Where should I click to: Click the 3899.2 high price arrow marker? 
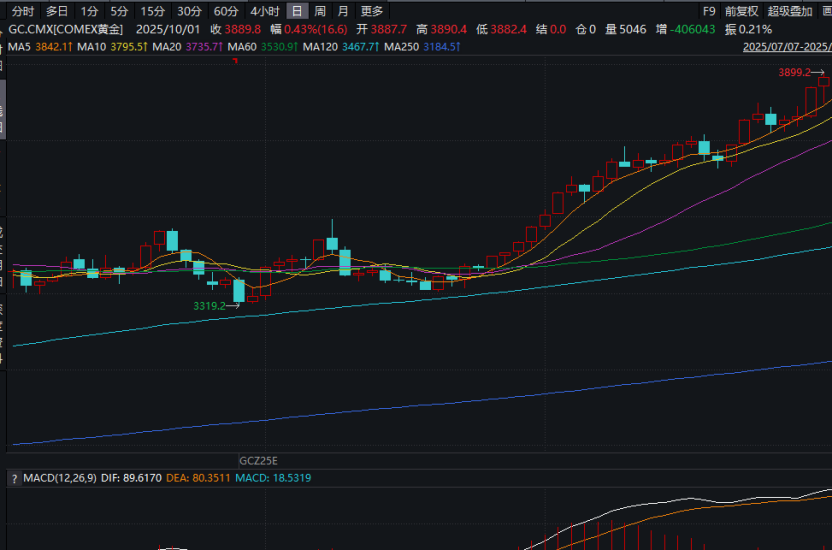tap(801, 73)
